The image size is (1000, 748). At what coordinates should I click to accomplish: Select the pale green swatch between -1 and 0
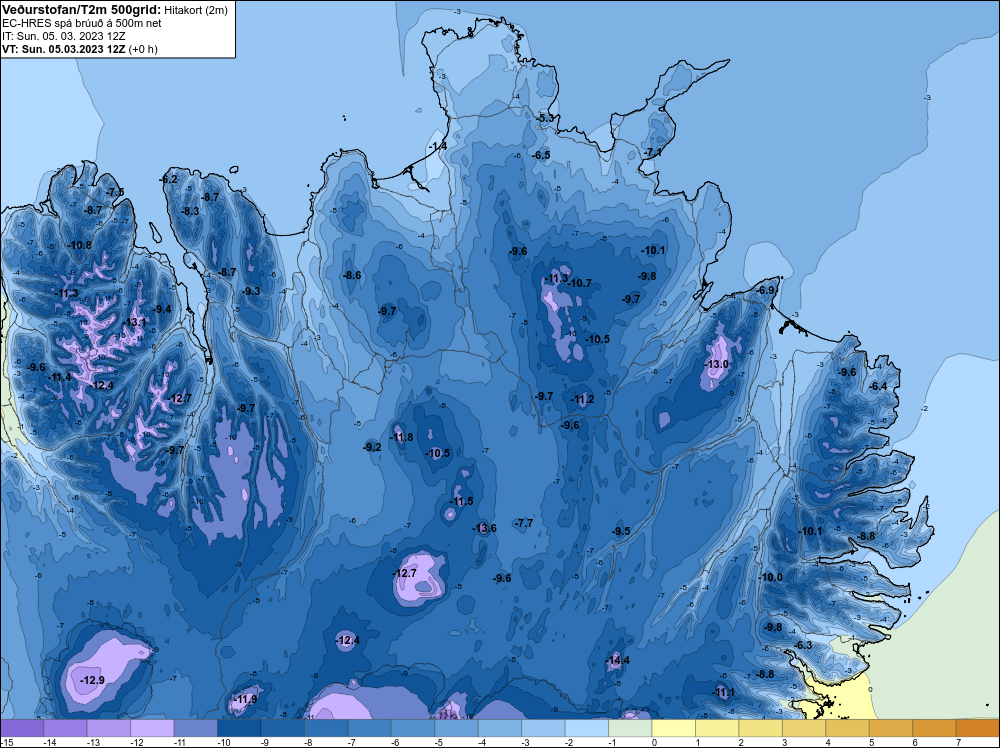(x=630, y=728)
